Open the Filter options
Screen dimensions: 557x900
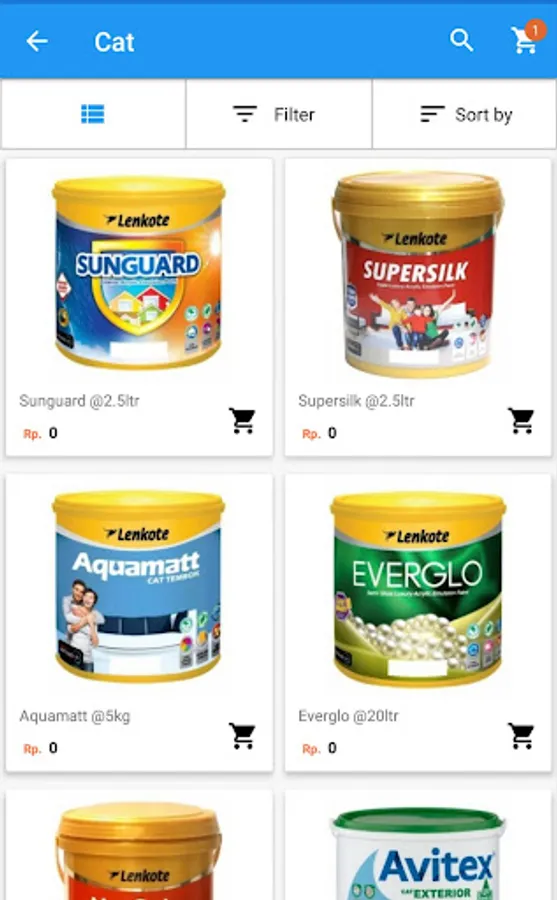coord(279,114)
